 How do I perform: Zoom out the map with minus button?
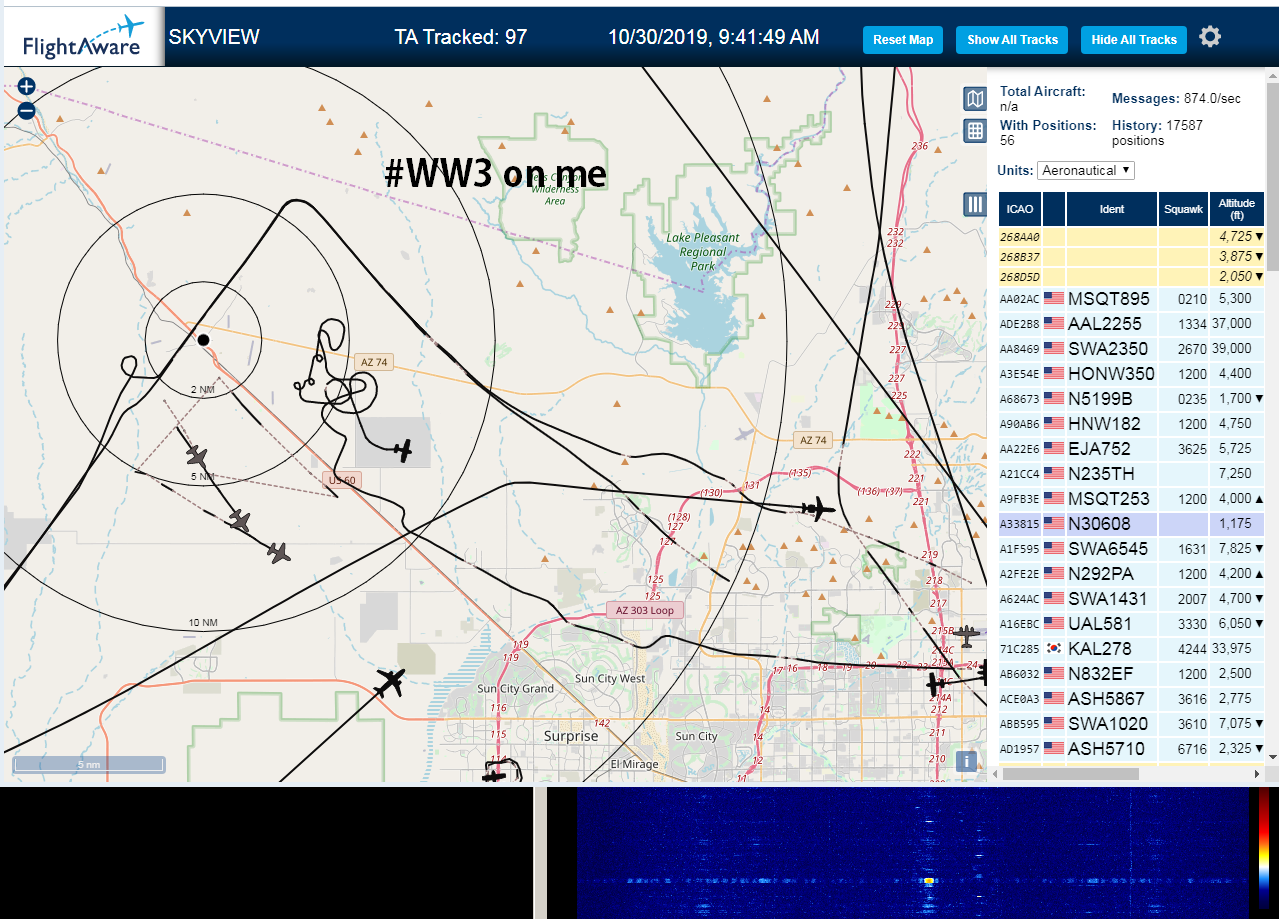click(x=26, y=111)
